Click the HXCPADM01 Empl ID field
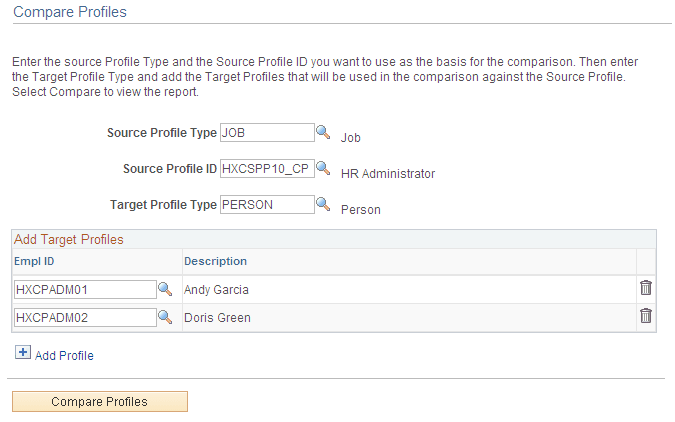The width and height of the screenshot is (675, 422). pyautogui.click(x=85, y=289)
